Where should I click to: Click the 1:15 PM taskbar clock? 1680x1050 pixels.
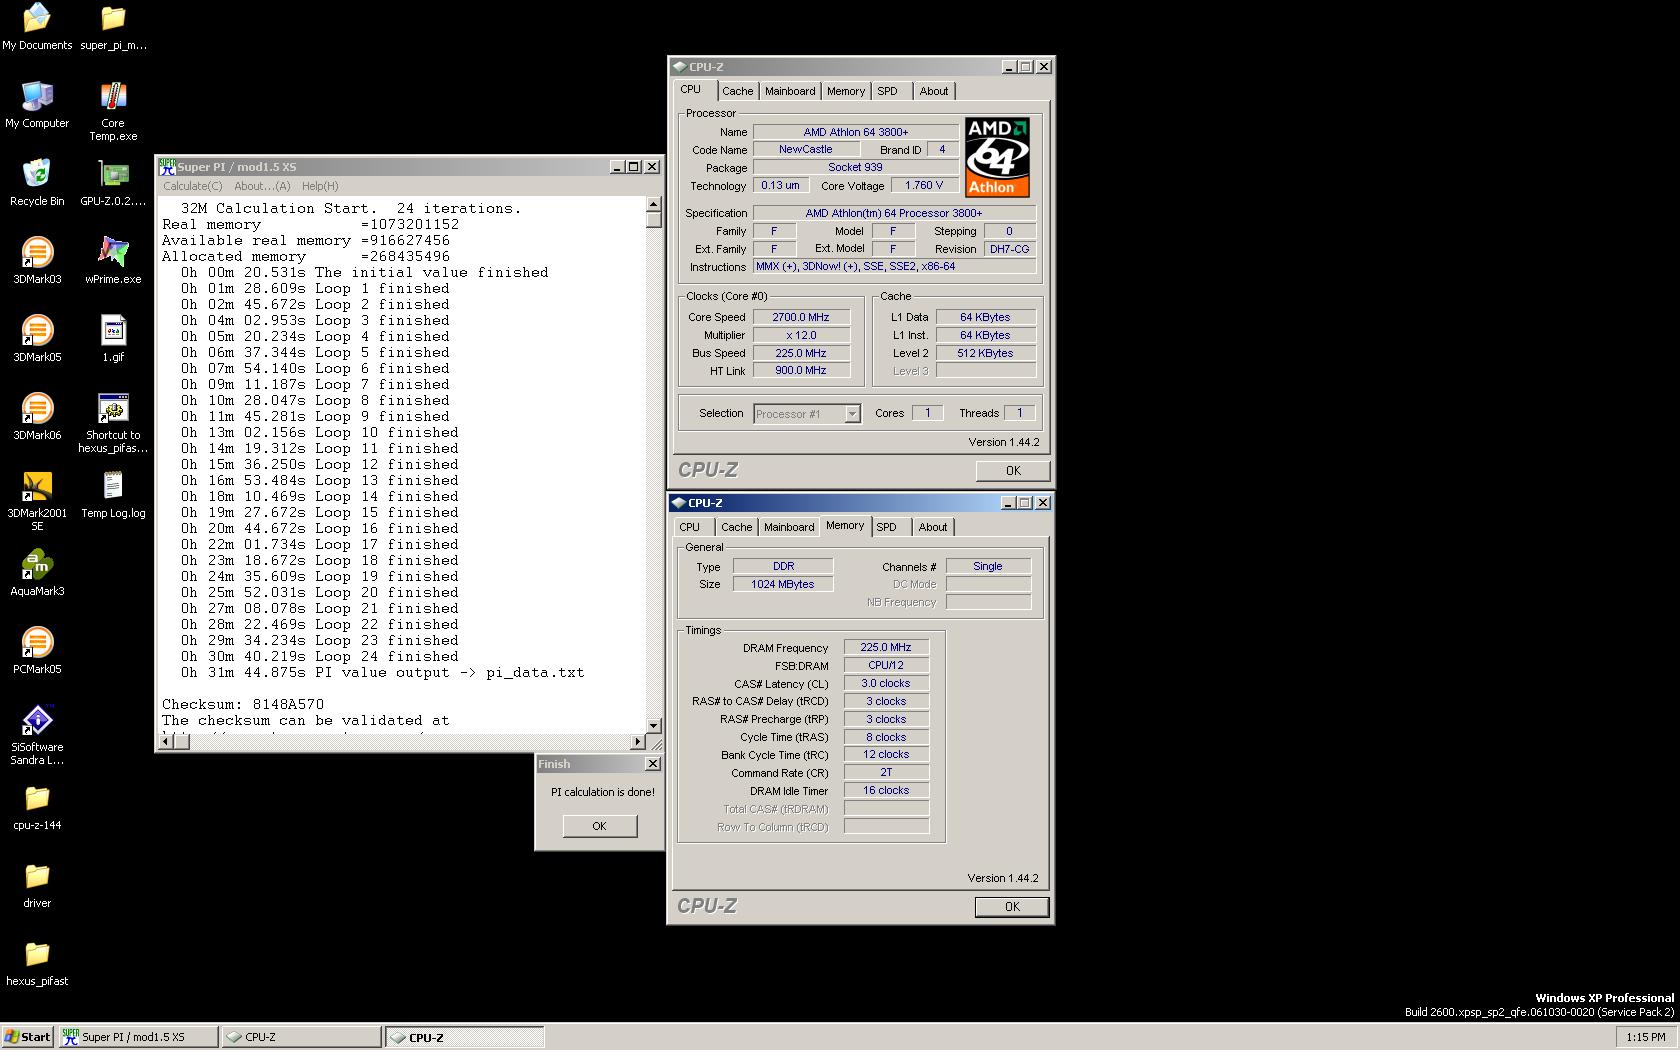(x=1646, y=1037)
